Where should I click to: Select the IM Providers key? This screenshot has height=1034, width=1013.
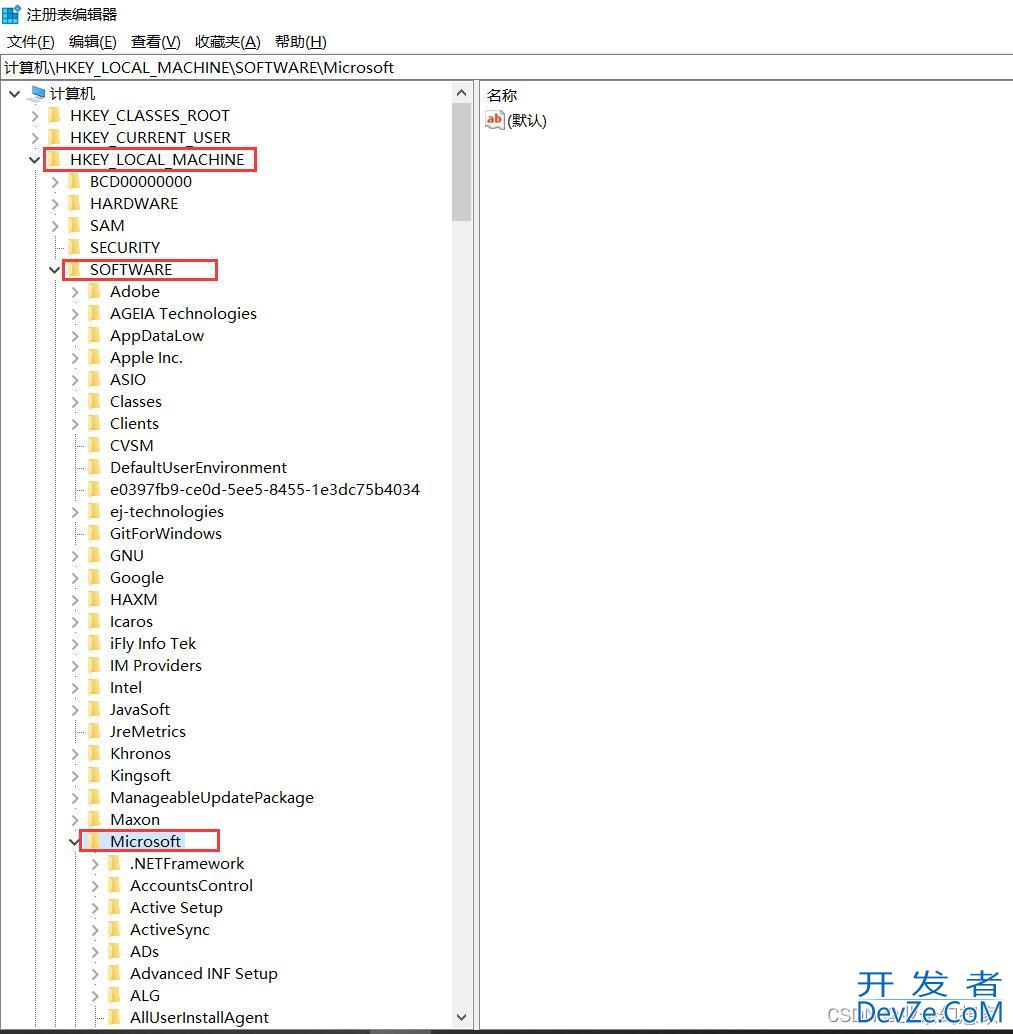pos(156,665)
